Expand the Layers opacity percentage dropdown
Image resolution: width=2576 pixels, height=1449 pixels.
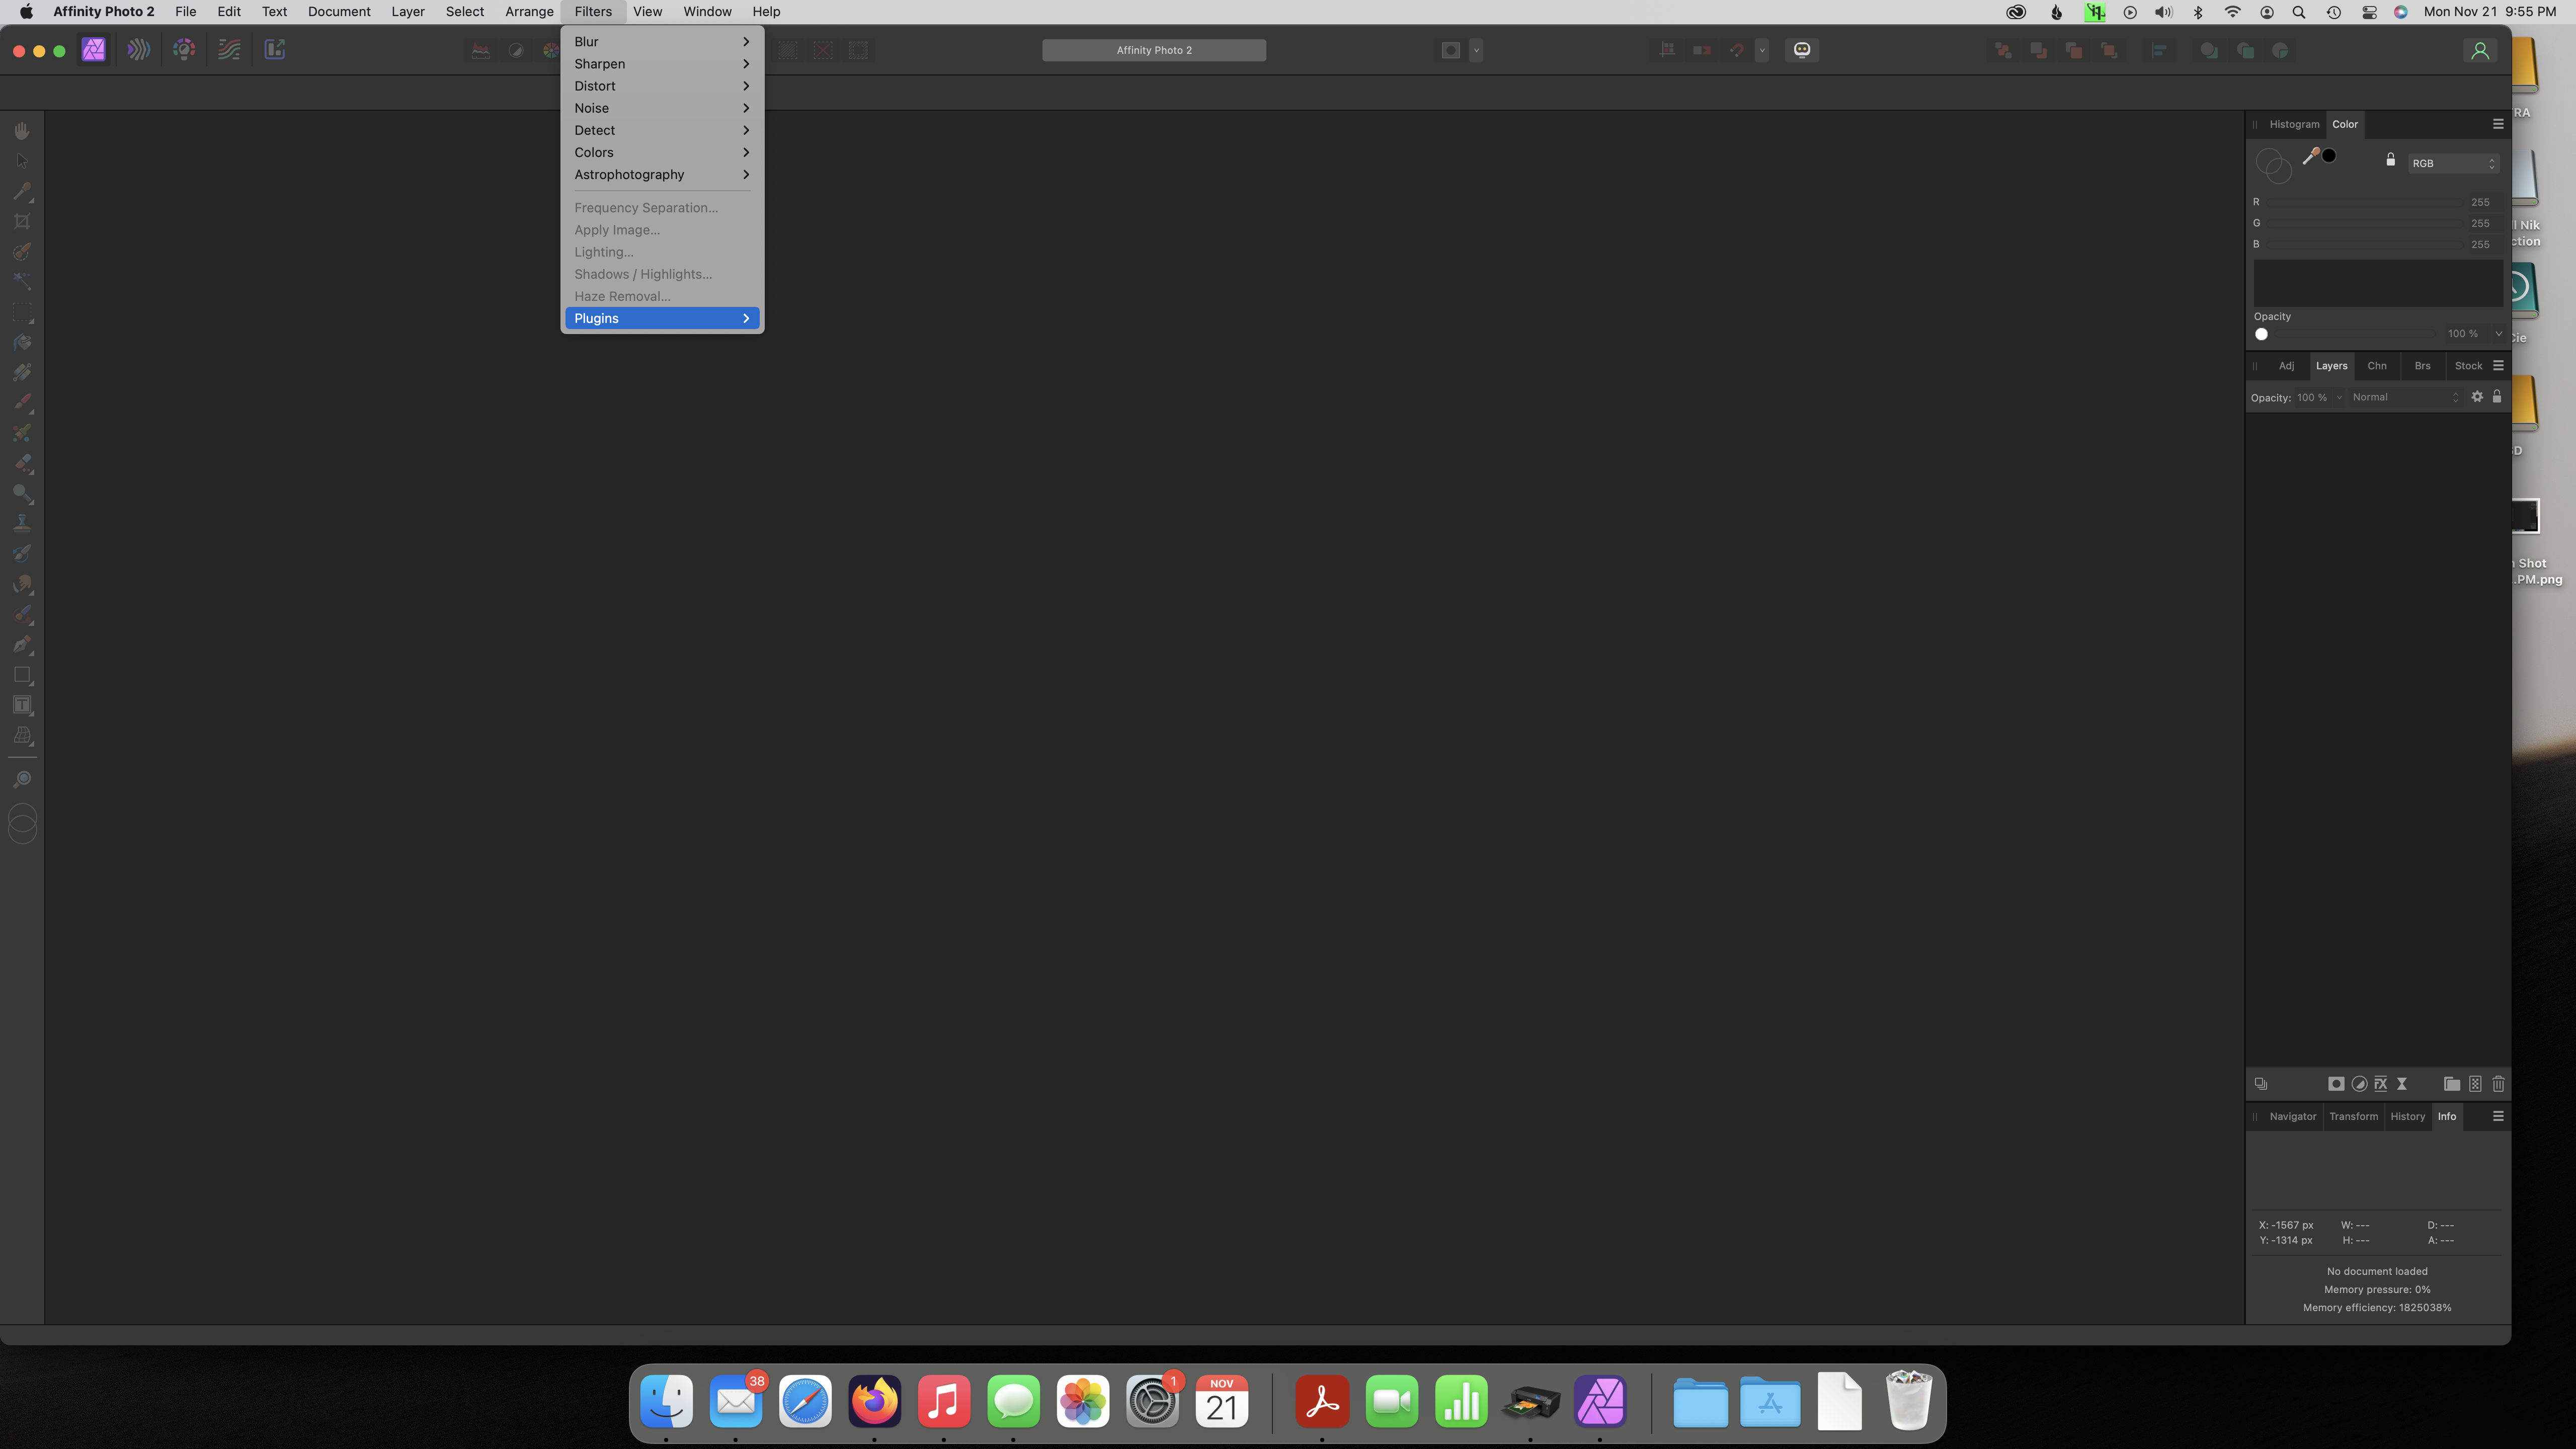pyautogui.click(x=2339, y=398)
